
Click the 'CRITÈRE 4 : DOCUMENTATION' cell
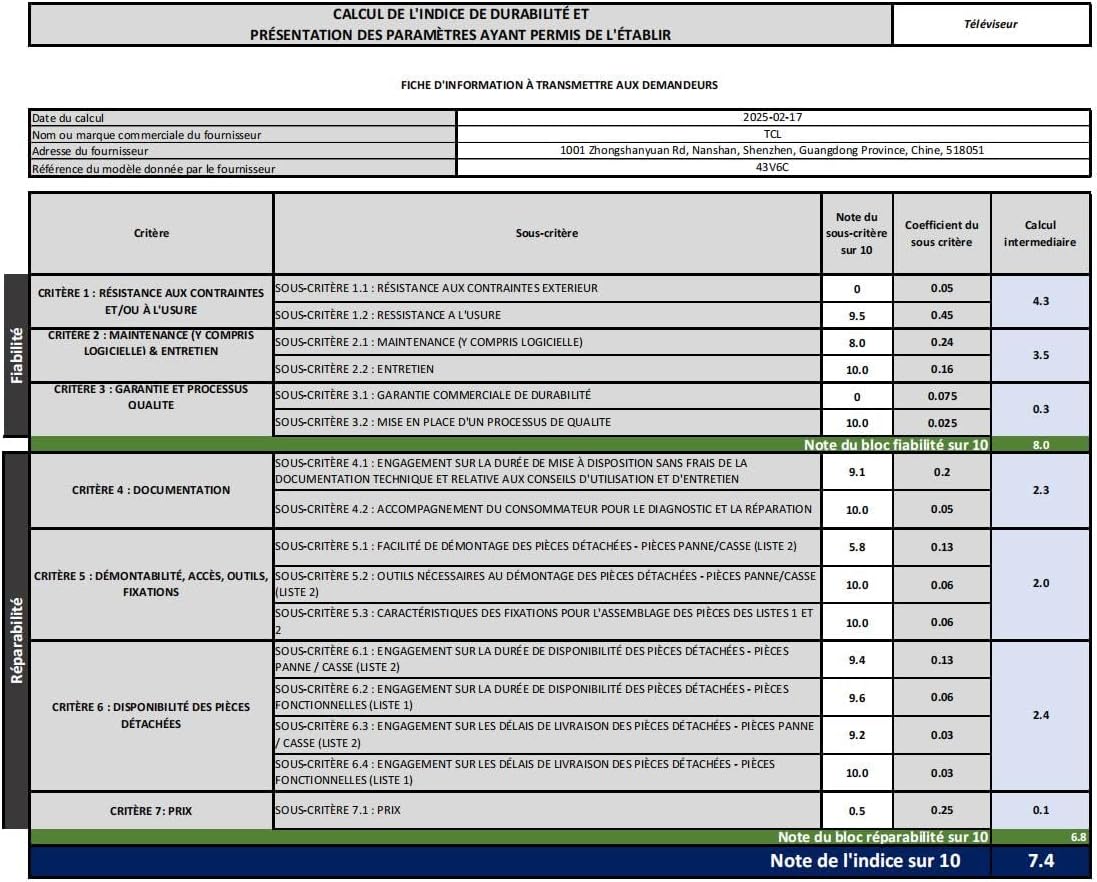click(151, 490)
